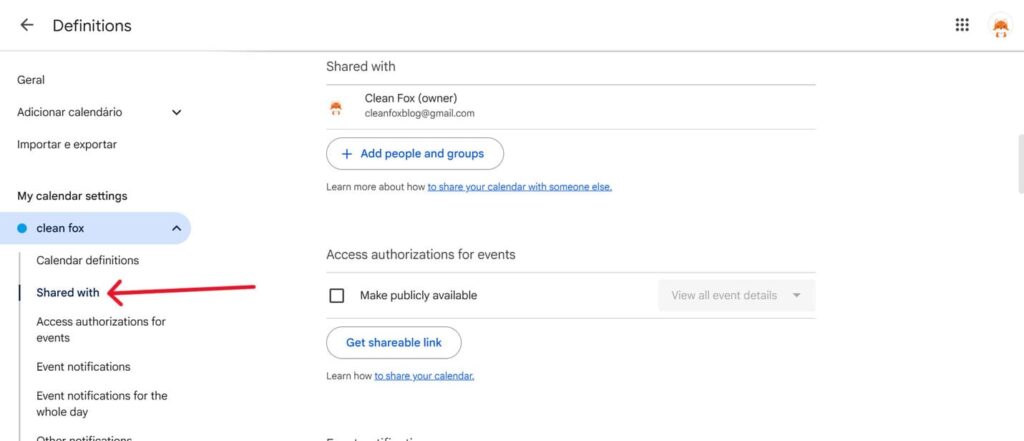Open the share your calendar with someone else link
The image size is (1024, 441).
point(520,187)
